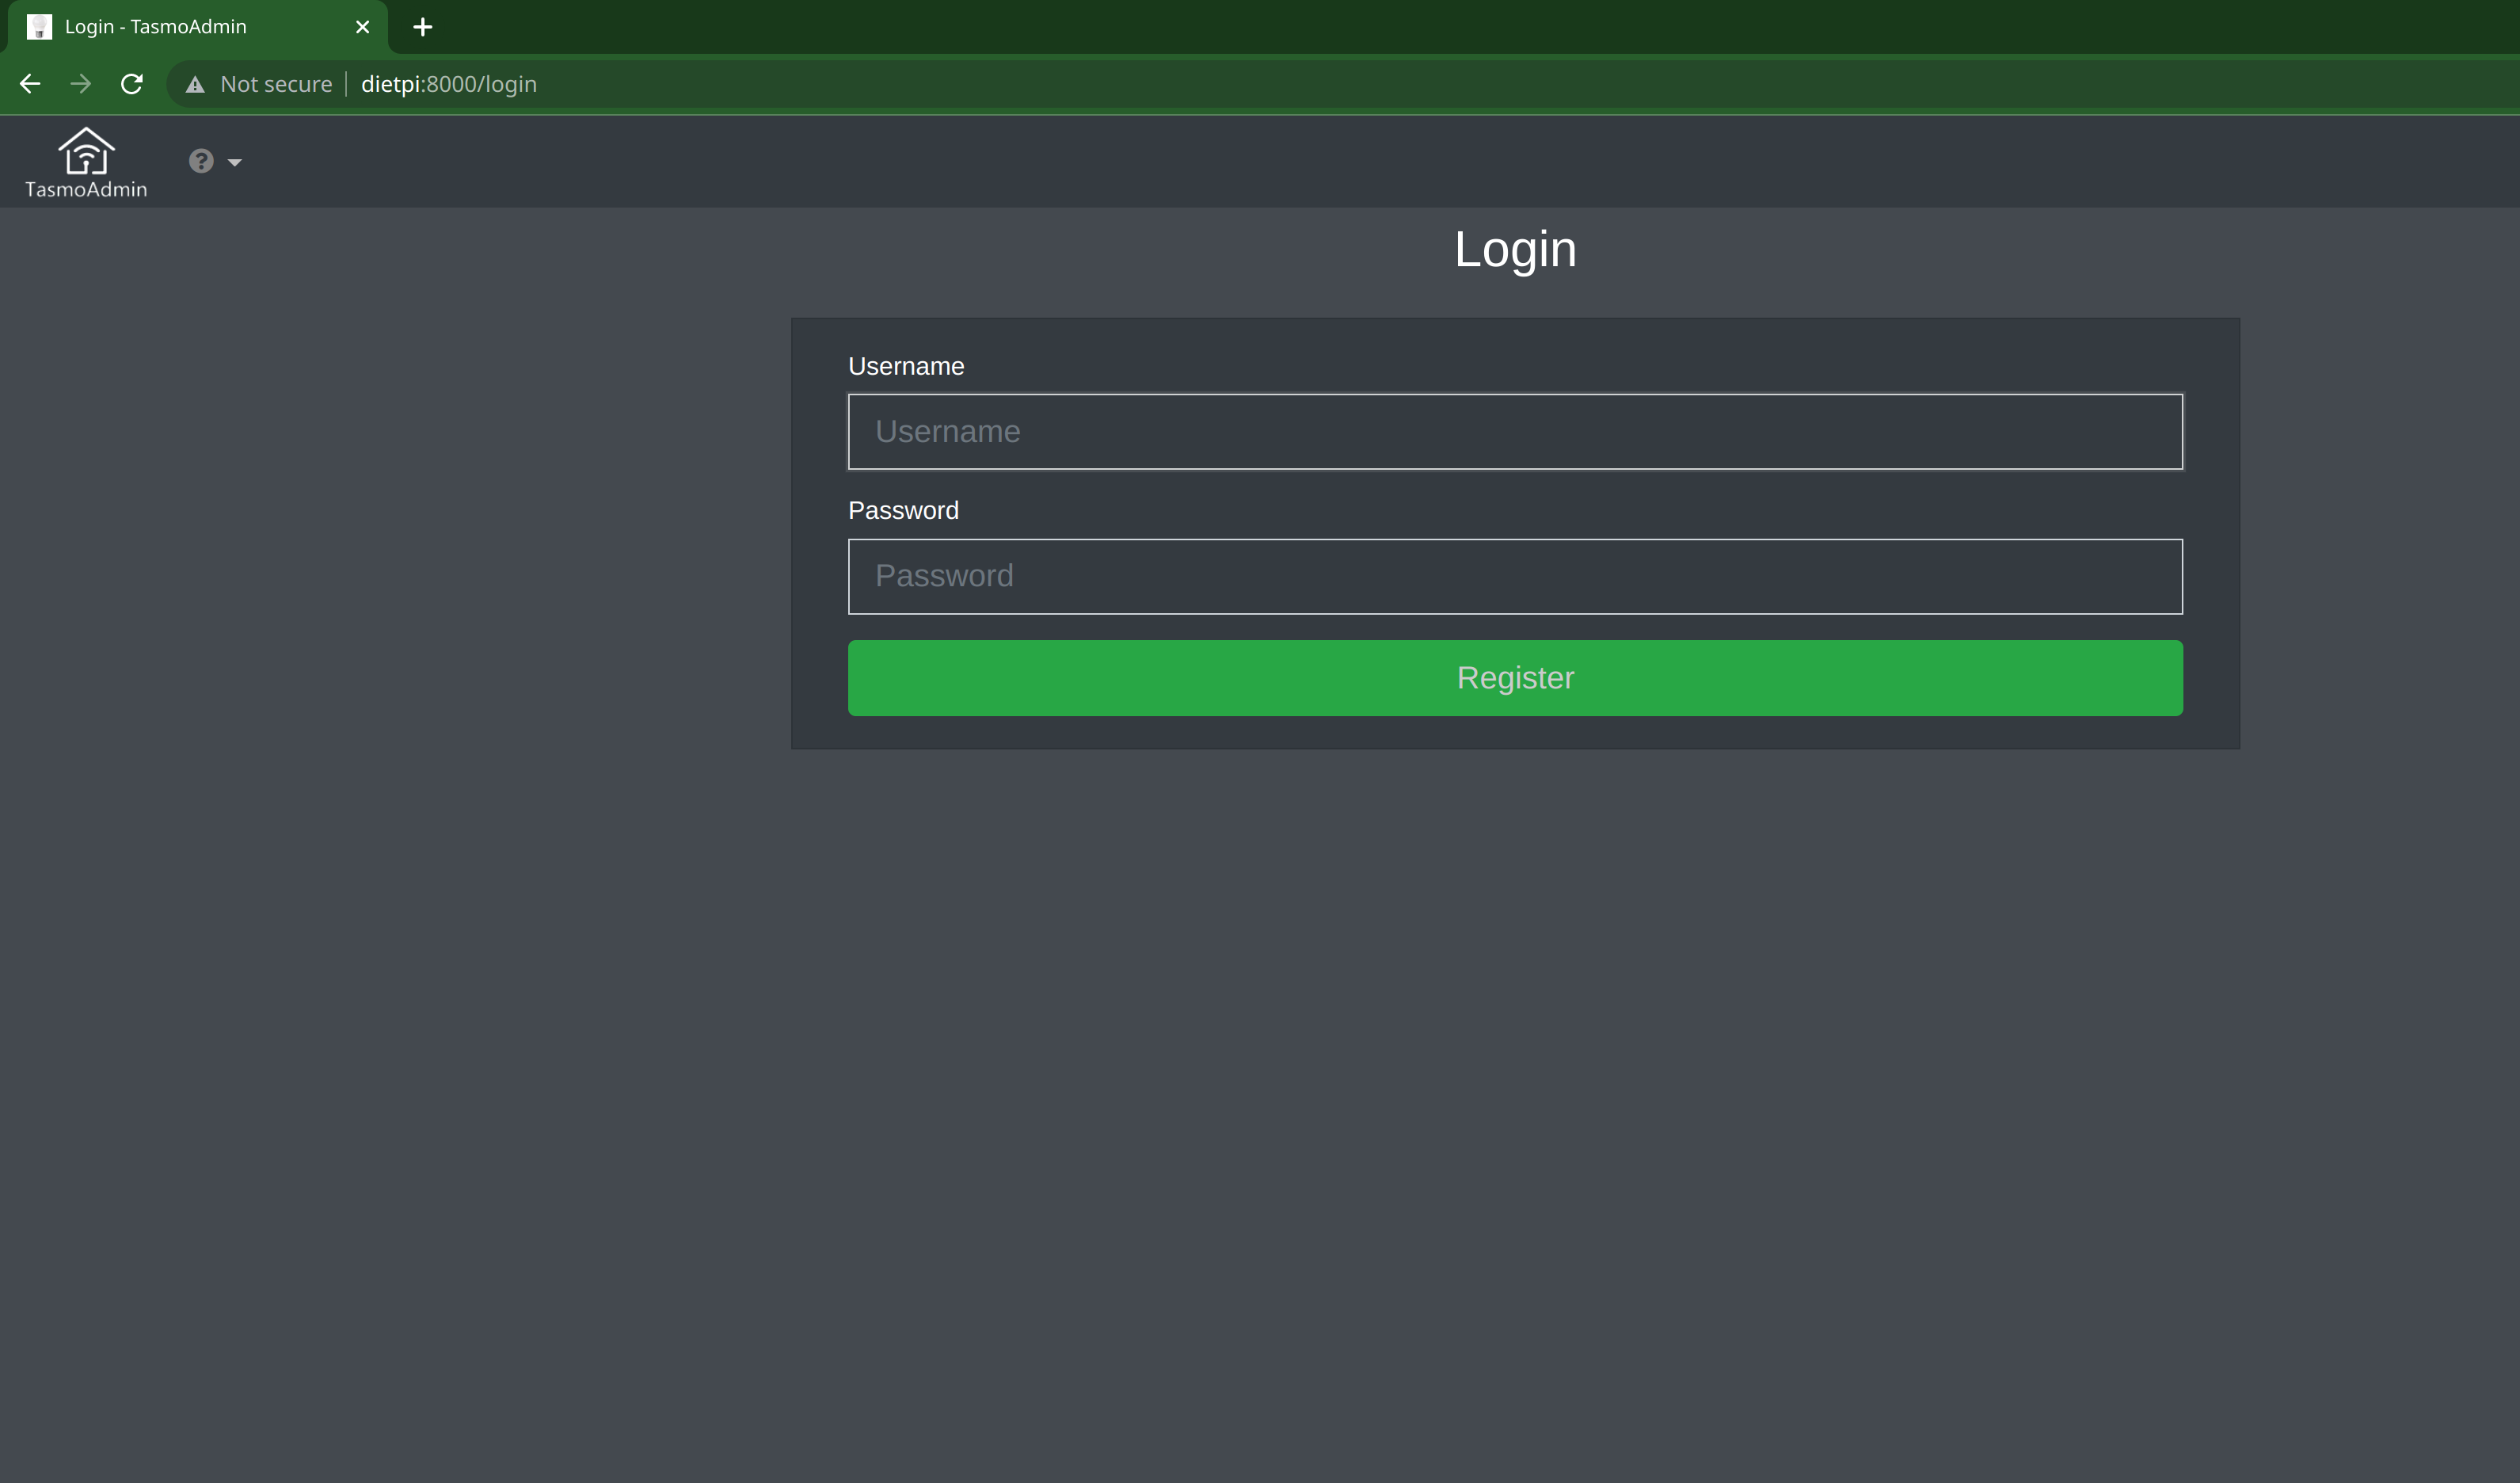The image size is (2520, 1483).
Task: Focus the Password input field
Action: point(1515,576)
